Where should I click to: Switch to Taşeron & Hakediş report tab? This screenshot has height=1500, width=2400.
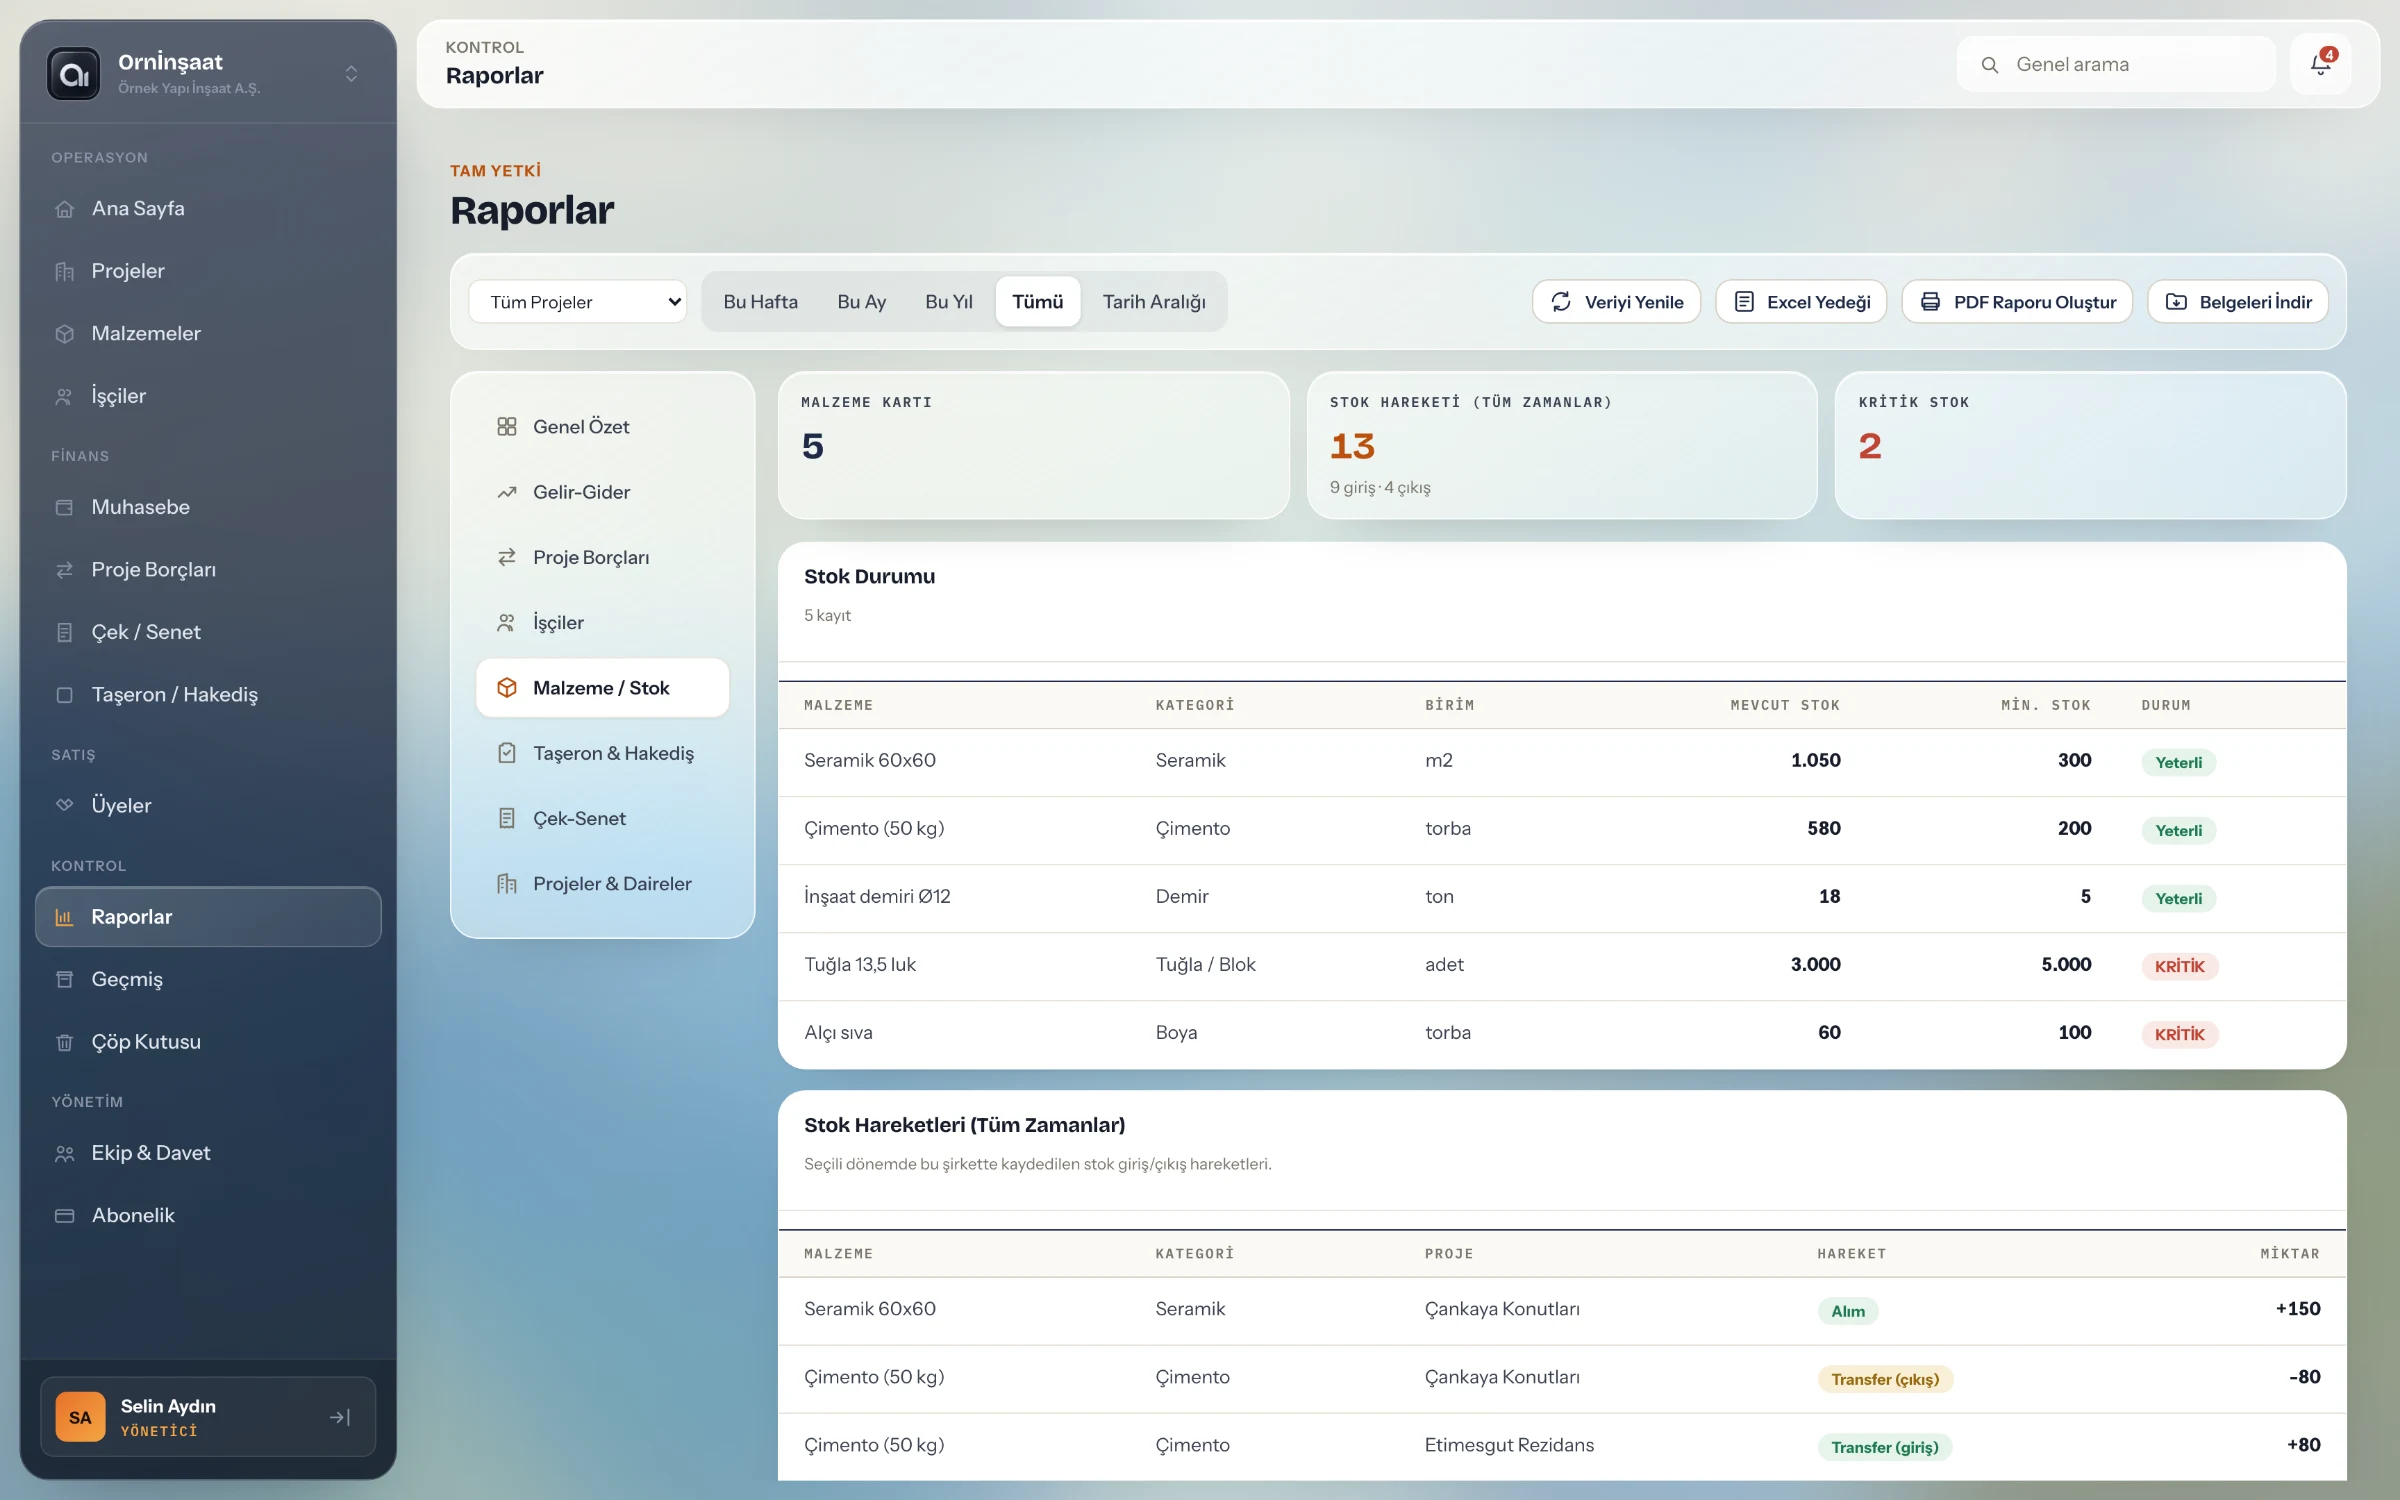(x=602, y=753)
